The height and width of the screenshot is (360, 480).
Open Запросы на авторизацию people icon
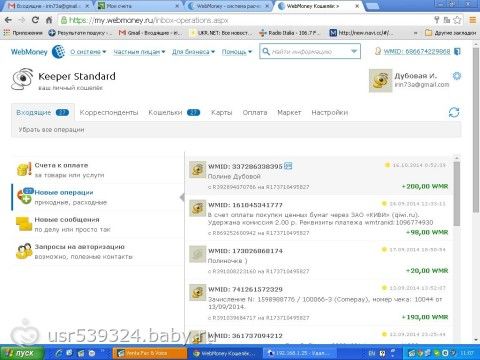(24, 251)
